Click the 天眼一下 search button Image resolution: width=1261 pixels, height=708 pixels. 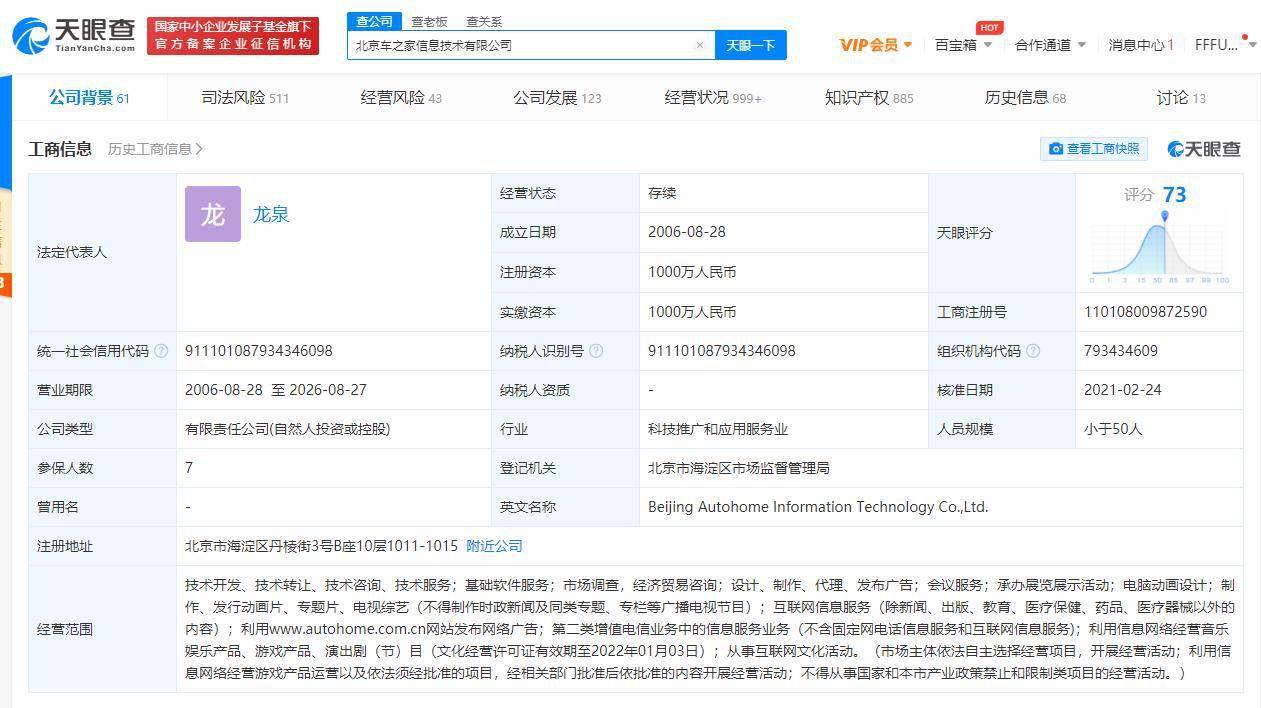(751, 45)
